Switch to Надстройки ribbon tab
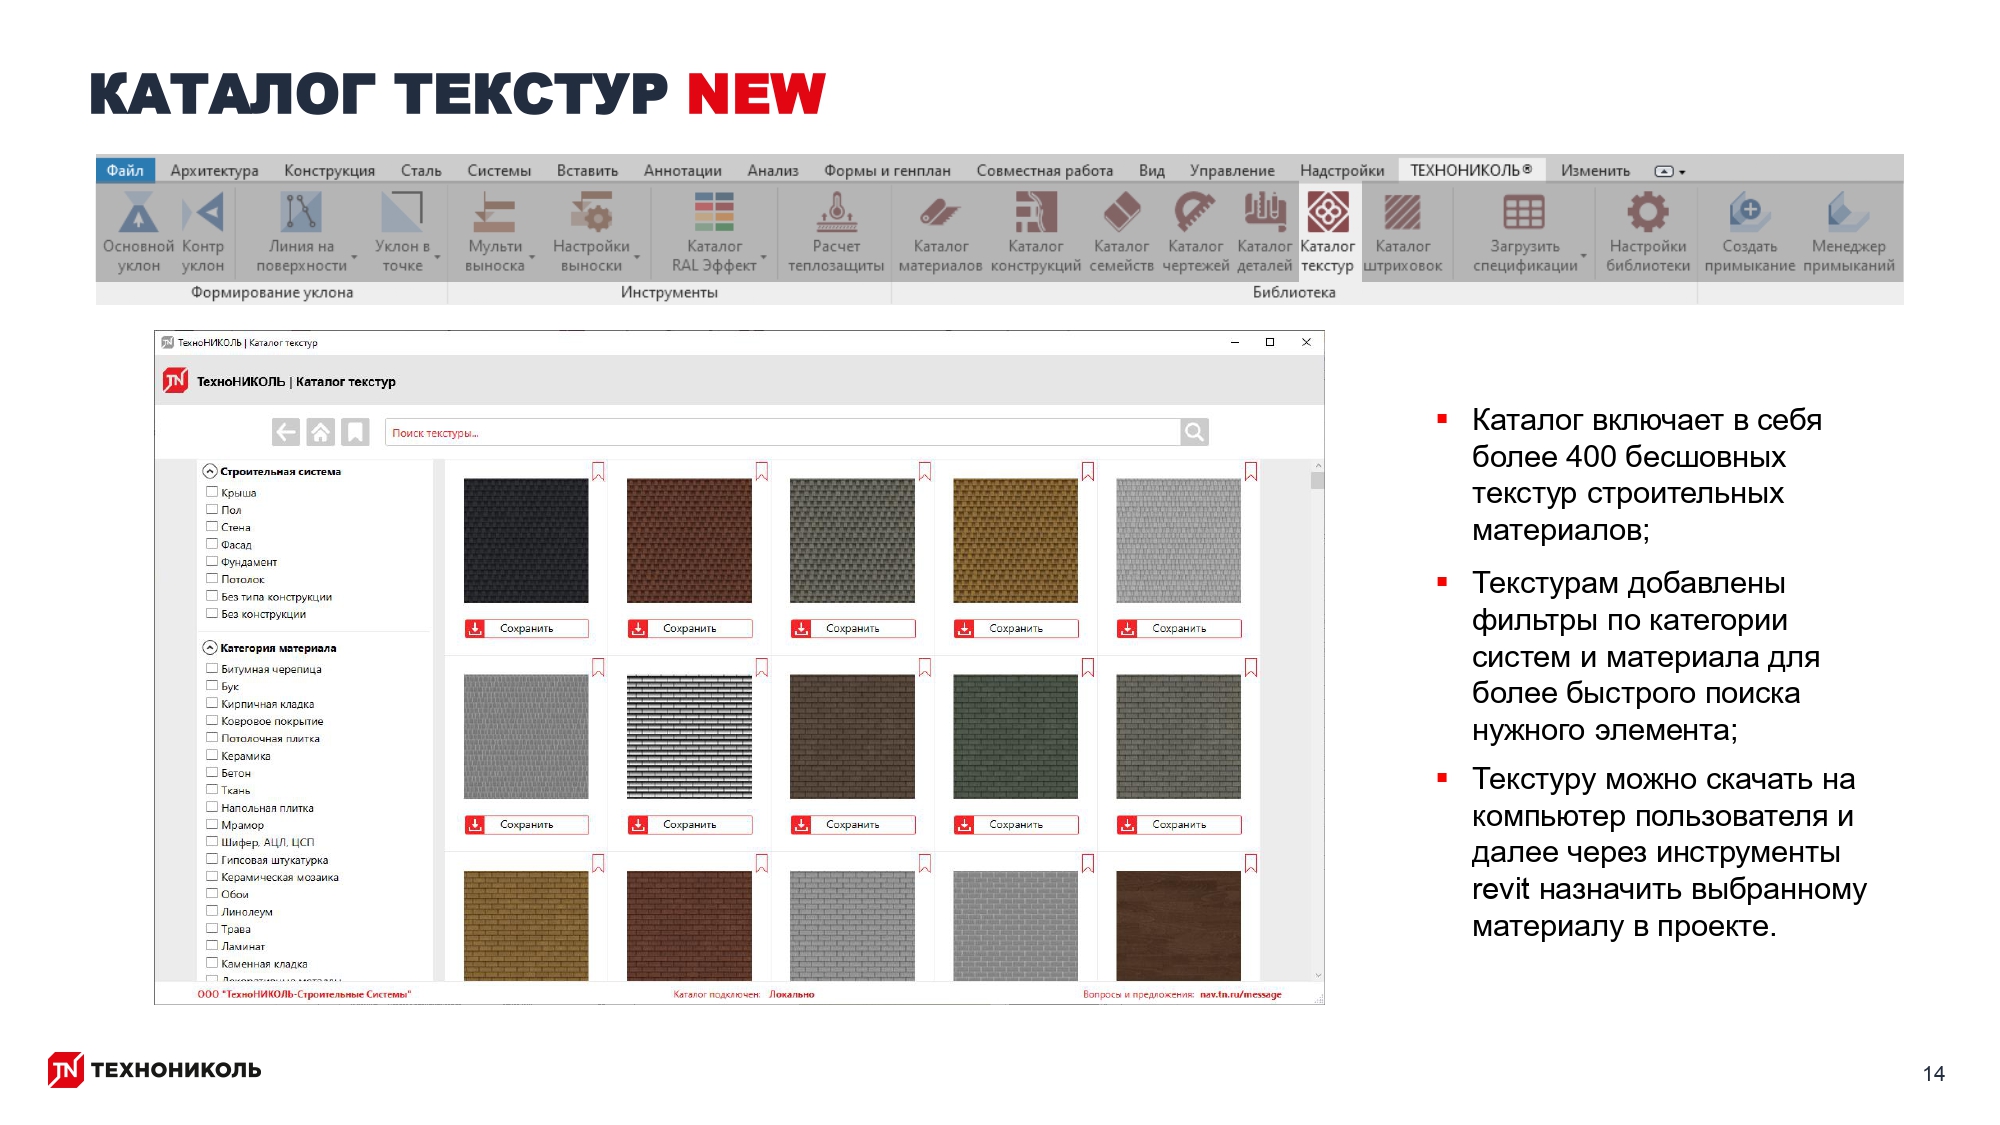Viewport: 2000px width, 1125px height. (1342, 170)
